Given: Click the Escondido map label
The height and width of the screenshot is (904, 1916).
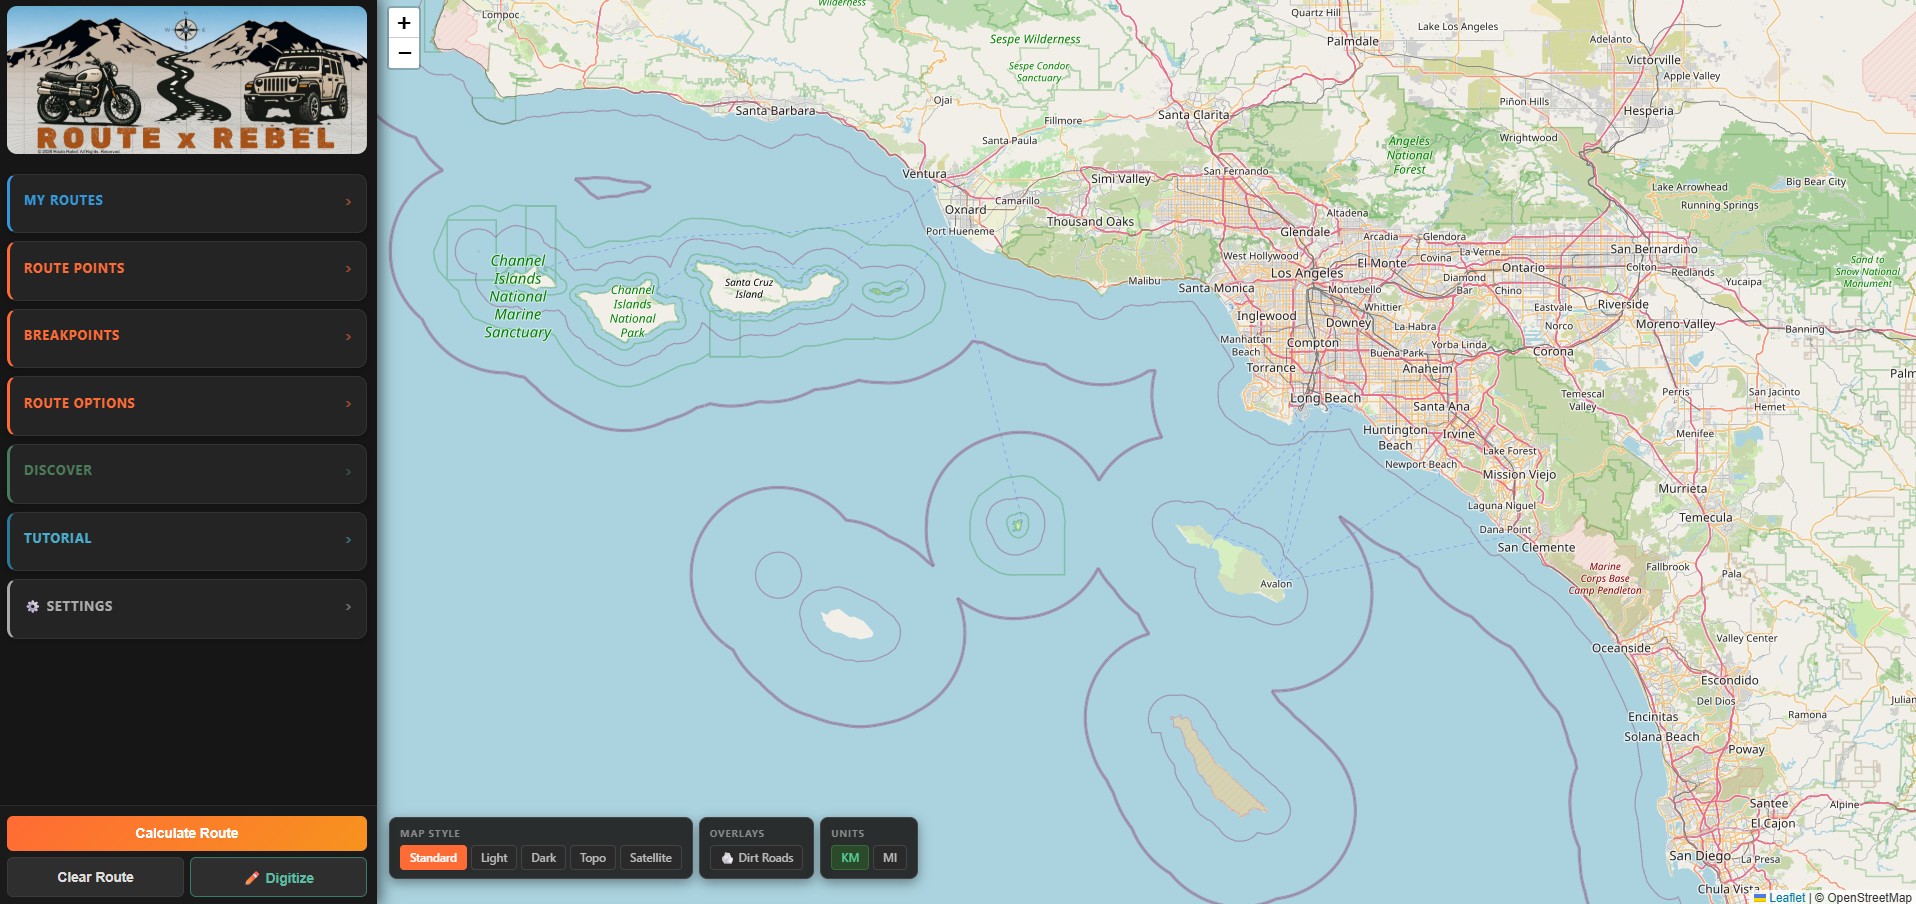Looking at the screenshot, I should [1730, 680].
